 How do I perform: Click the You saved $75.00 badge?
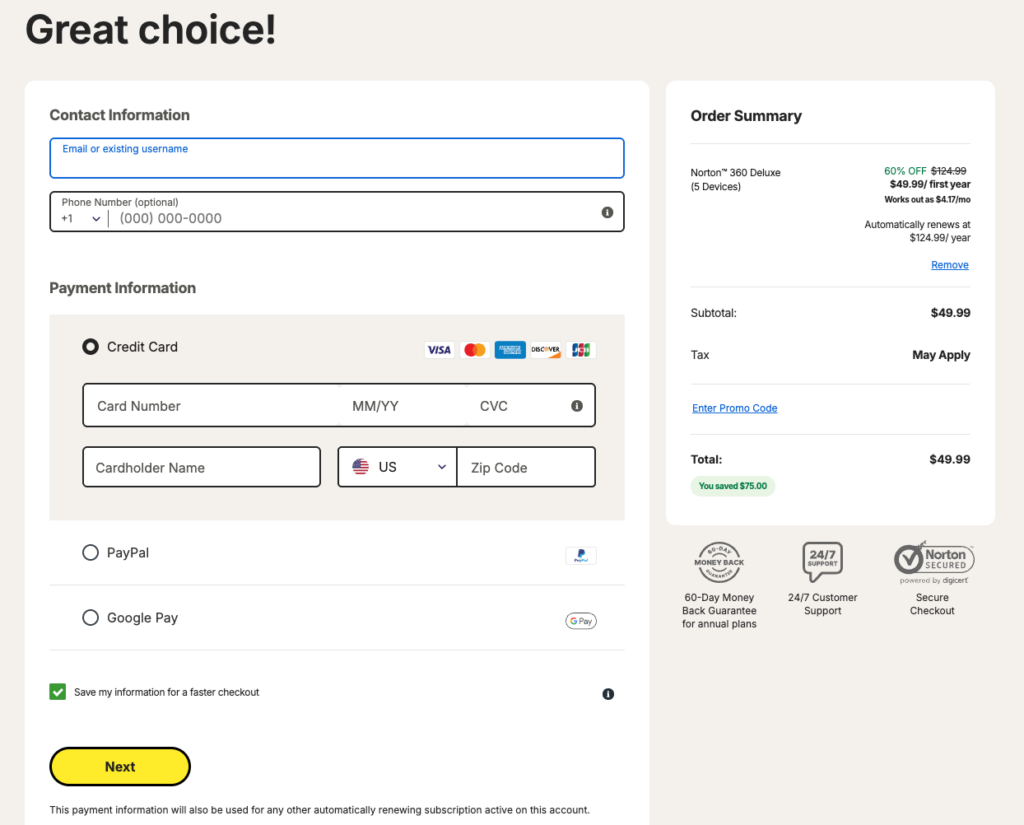[733, 486]
